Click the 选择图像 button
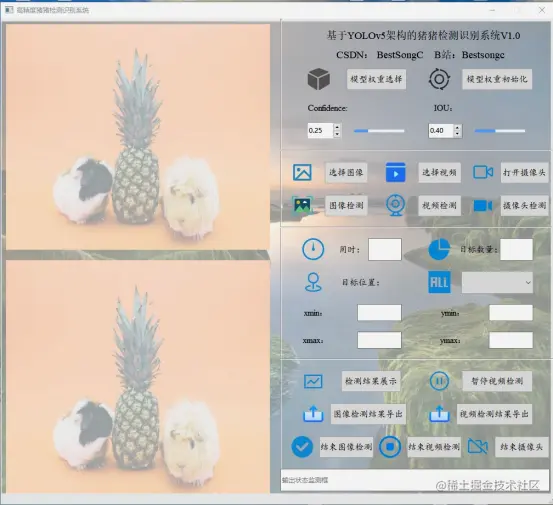Image resolution: width=554 pixels, height=506 pixels. pos(346,172)
